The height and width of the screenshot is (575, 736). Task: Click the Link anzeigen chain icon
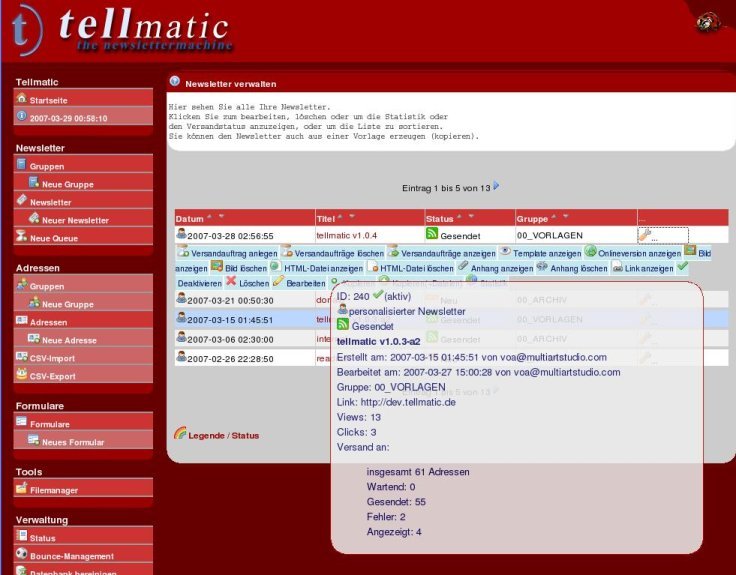617,267
